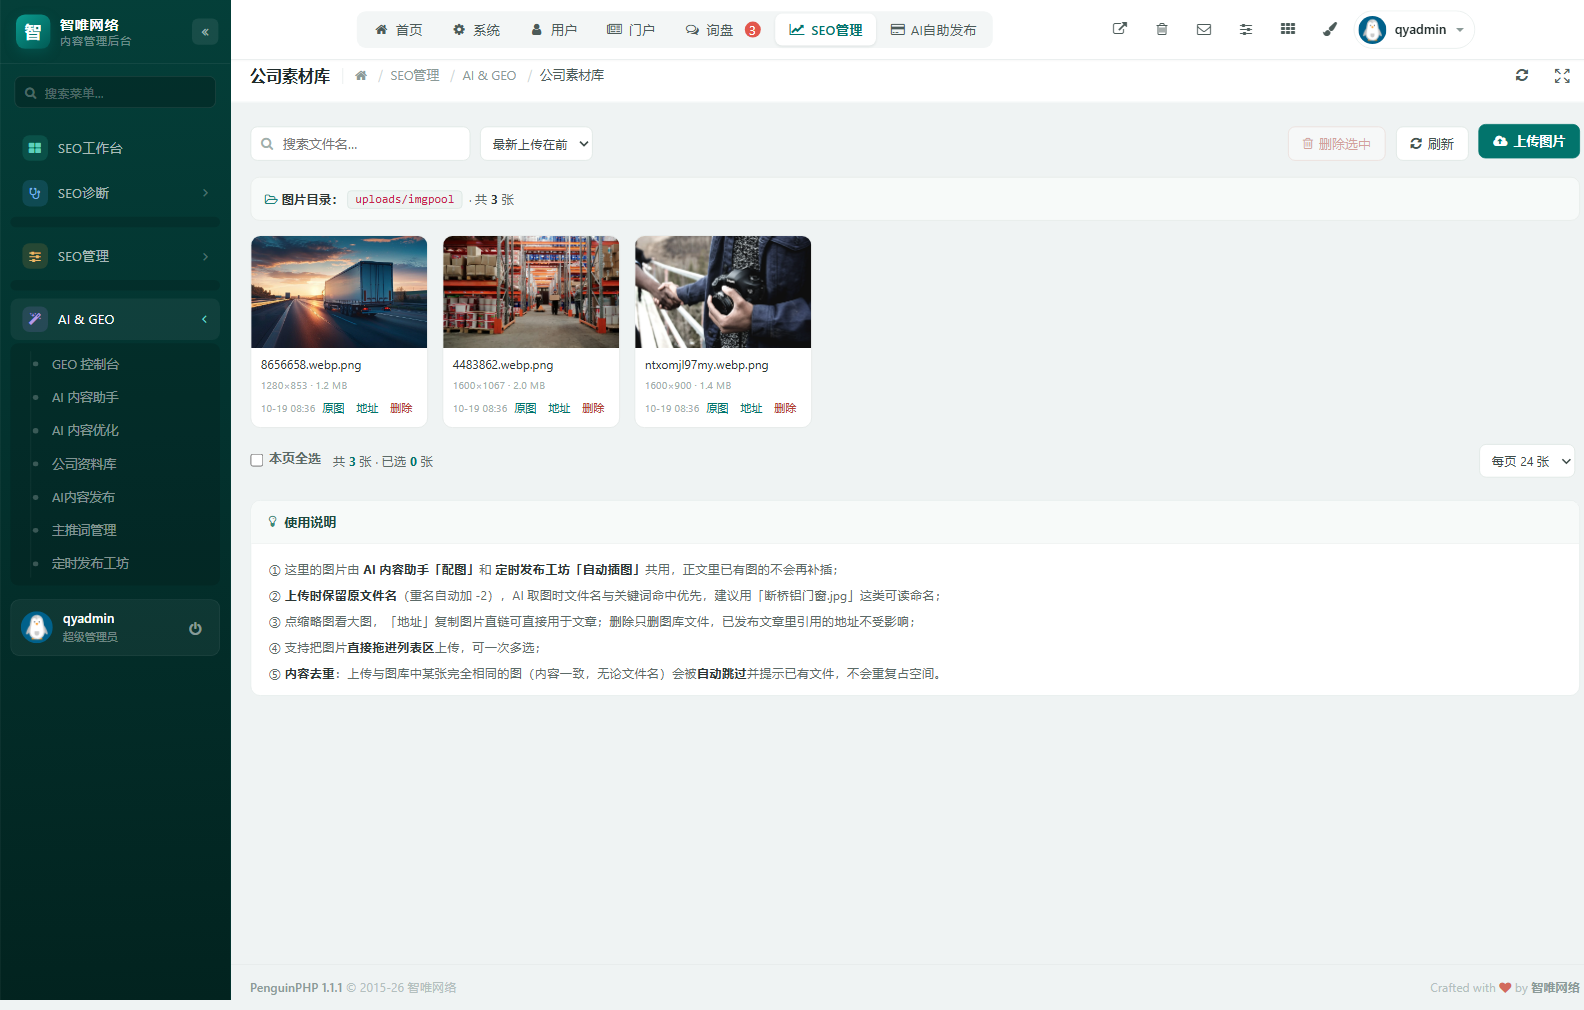Image resolution: width=1584 pixels, height=1010 pixels.
Task: Expand the SEO诊断 sidebar menu
Action: pos(115,193)
